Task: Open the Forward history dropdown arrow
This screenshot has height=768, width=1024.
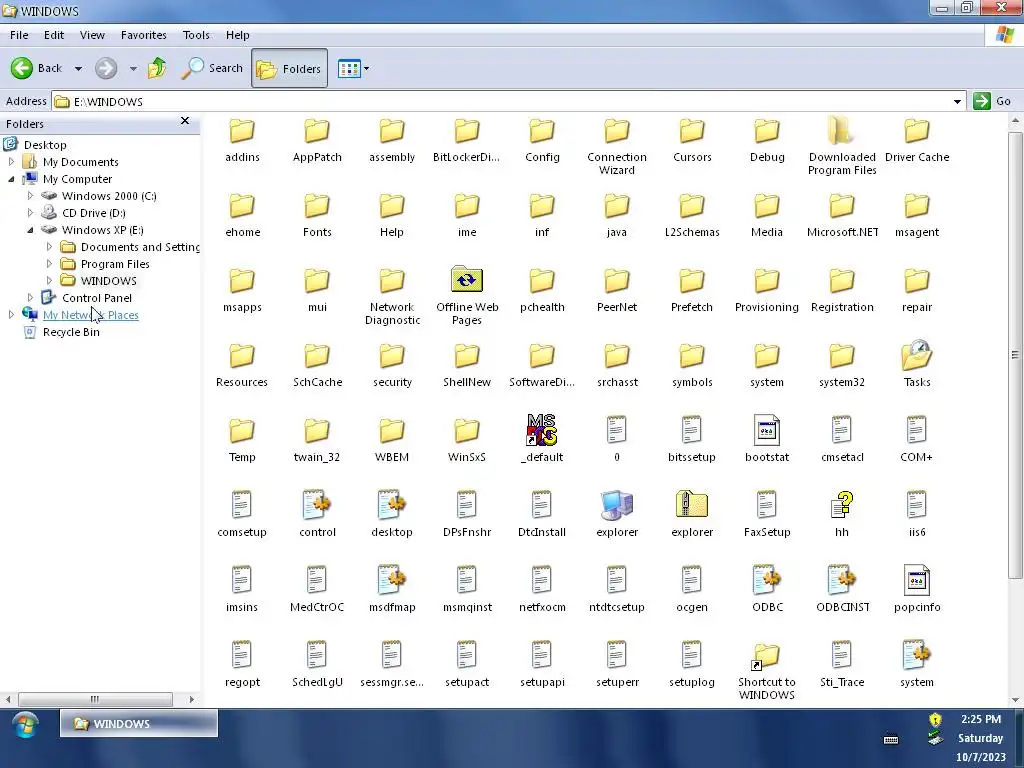Action: pos(133,69)
